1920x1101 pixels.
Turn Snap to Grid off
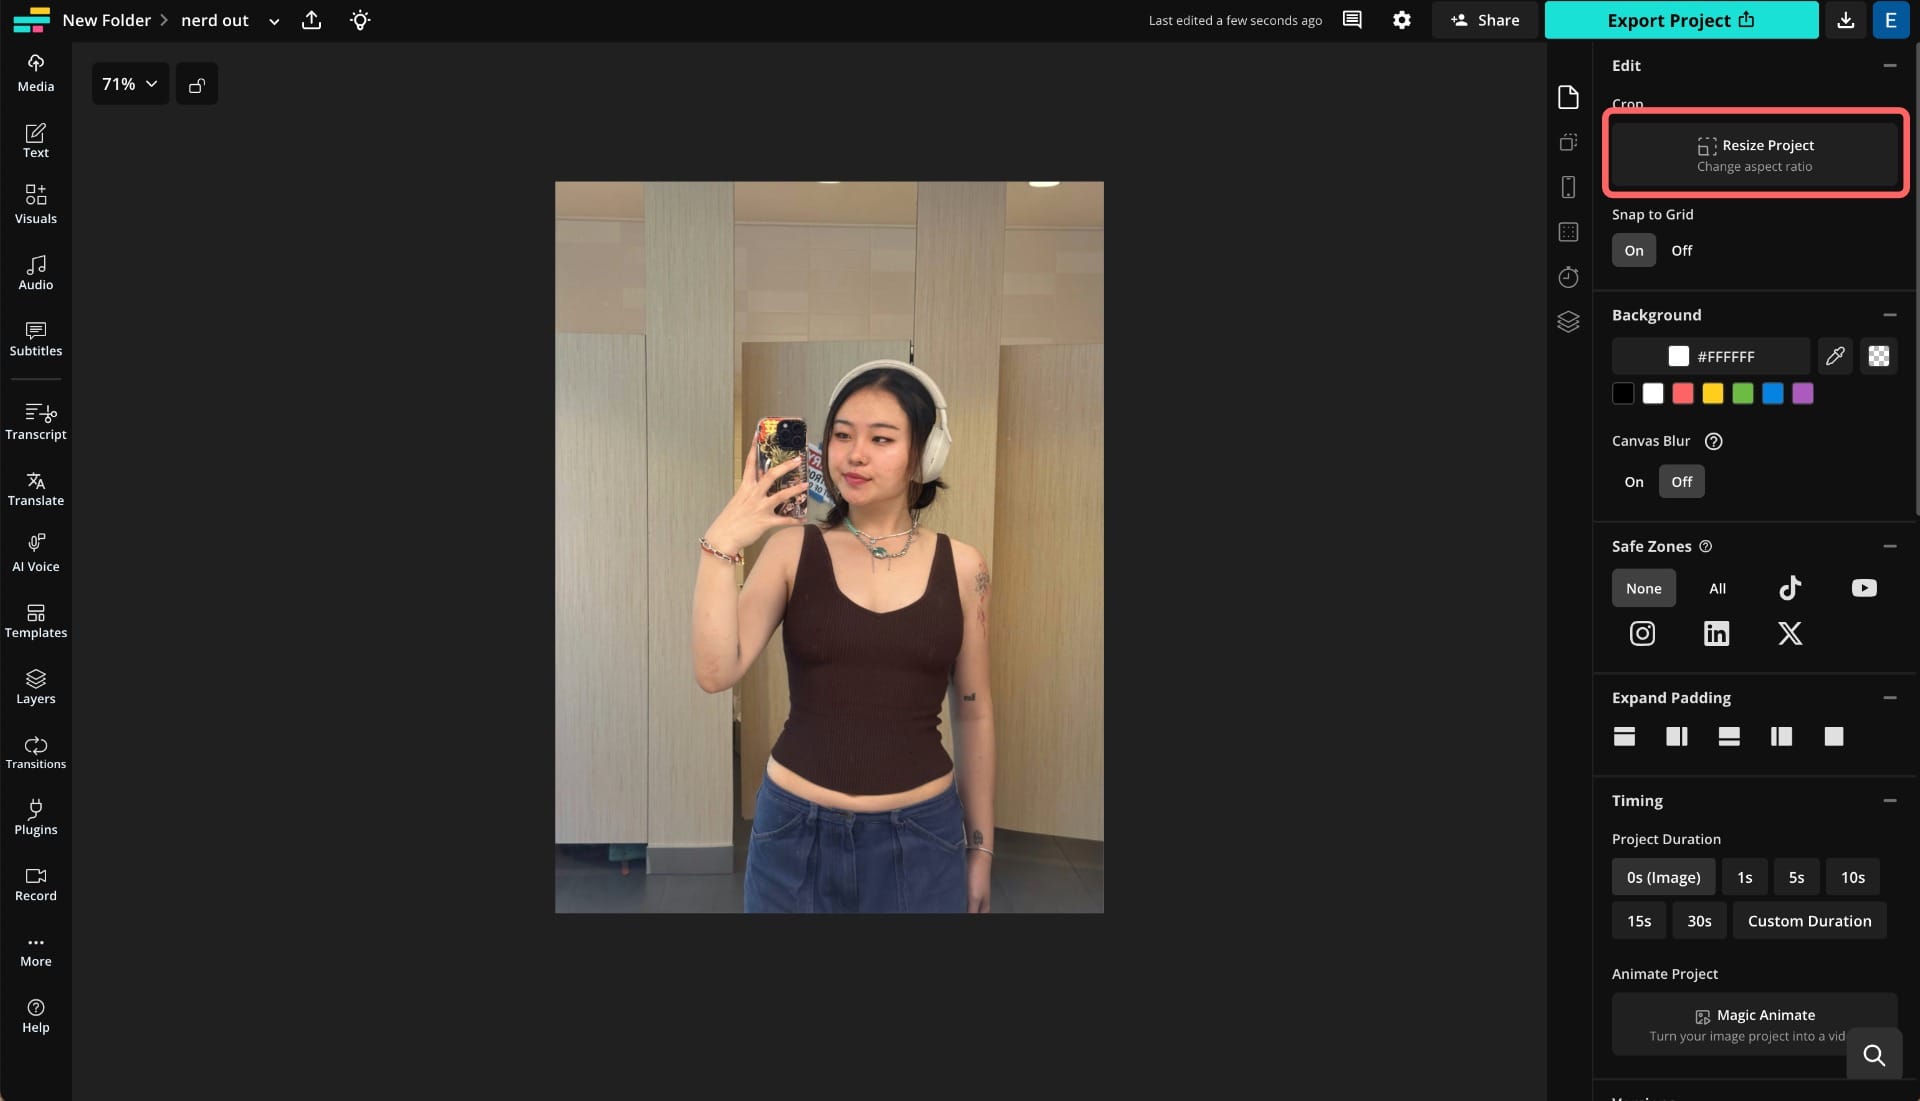[x=1681, y=250]
